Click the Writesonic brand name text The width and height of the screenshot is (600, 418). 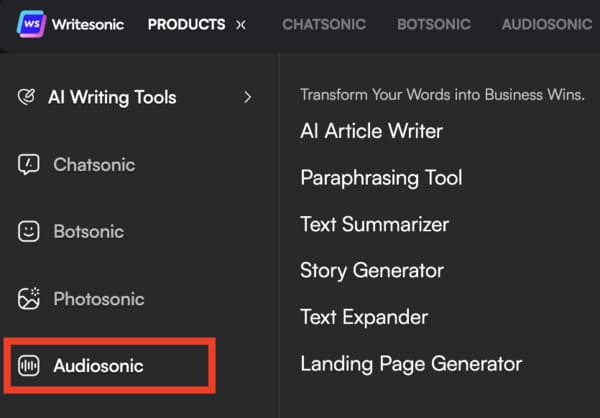pos(88,24)
